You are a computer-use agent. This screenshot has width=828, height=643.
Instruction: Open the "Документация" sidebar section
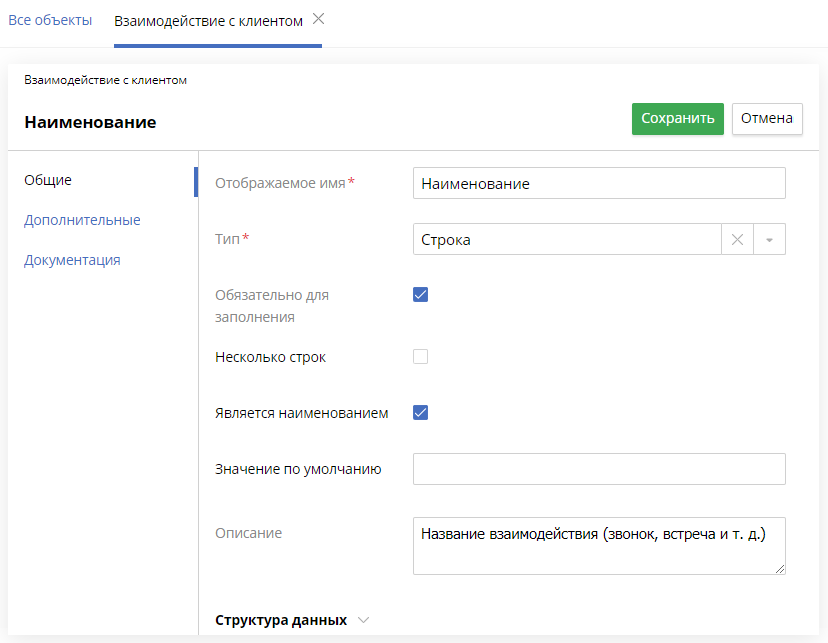pos(72,259)
